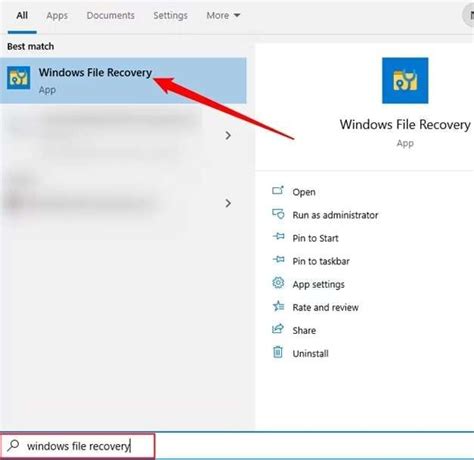Click Open in the app actions
Image resolution: width=474 pixels, height=460 pixels.
[304, 192]
